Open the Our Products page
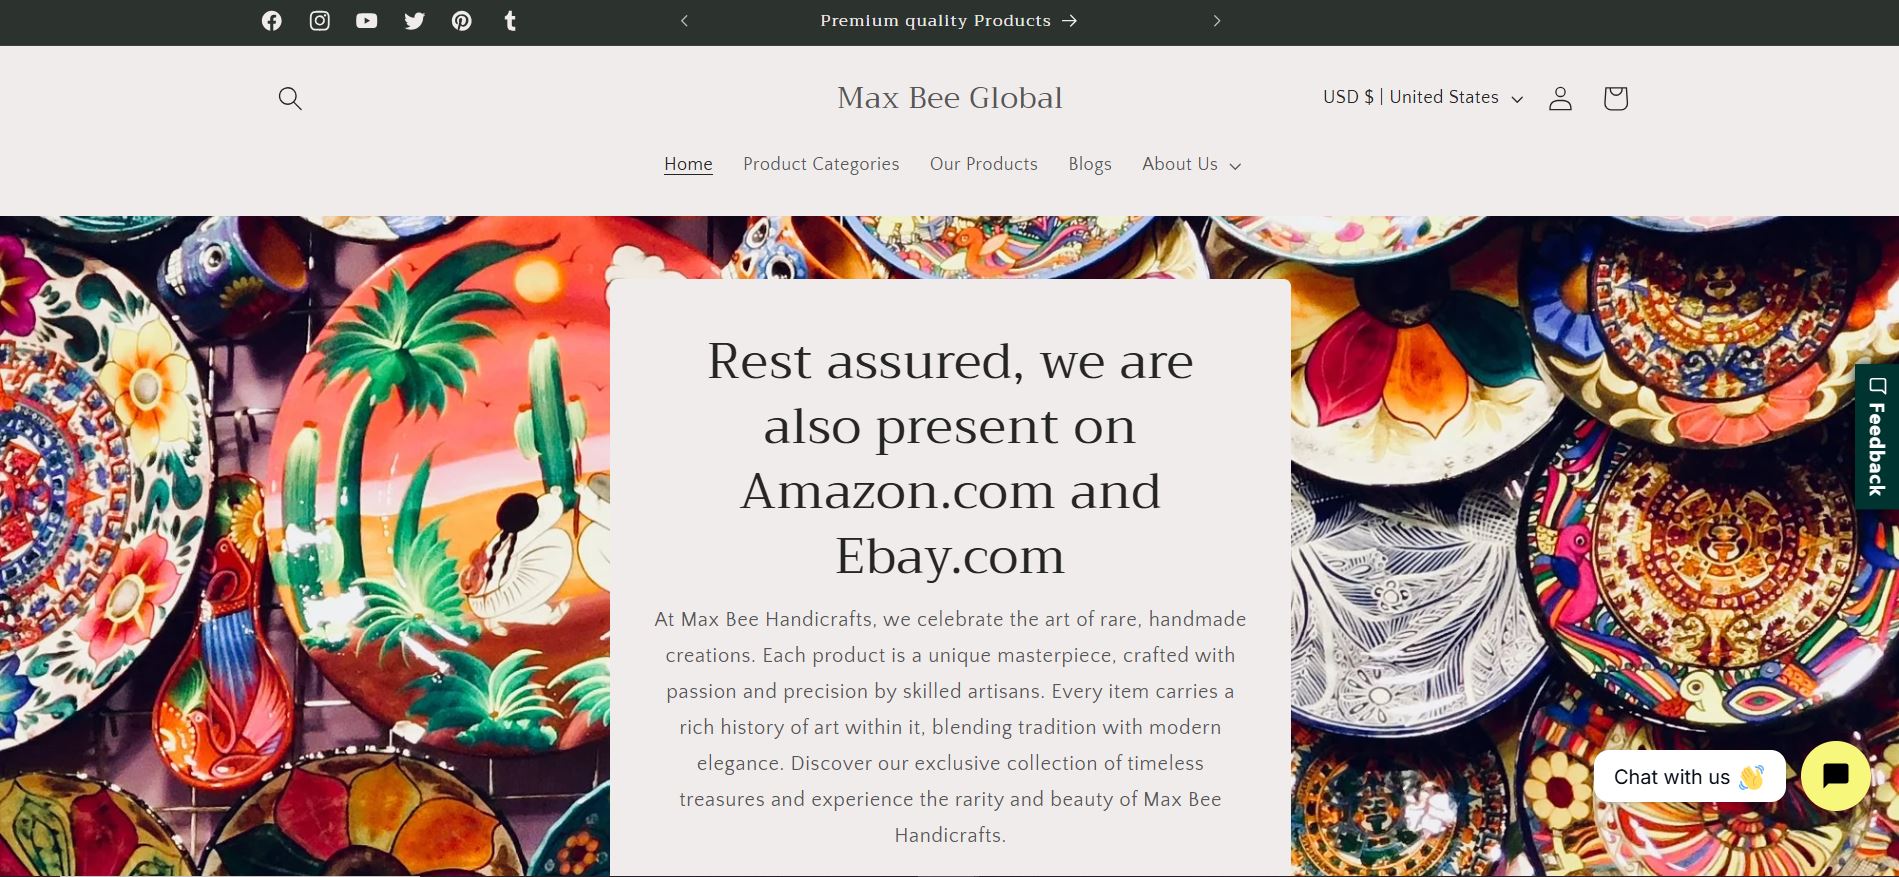This screenshot has height=877, width=1899. pos(984,164)
